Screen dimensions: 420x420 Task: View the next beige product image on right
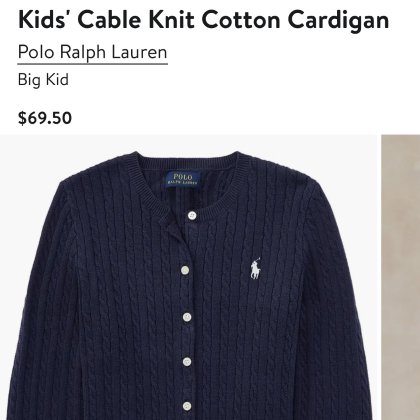click(401, 277)
